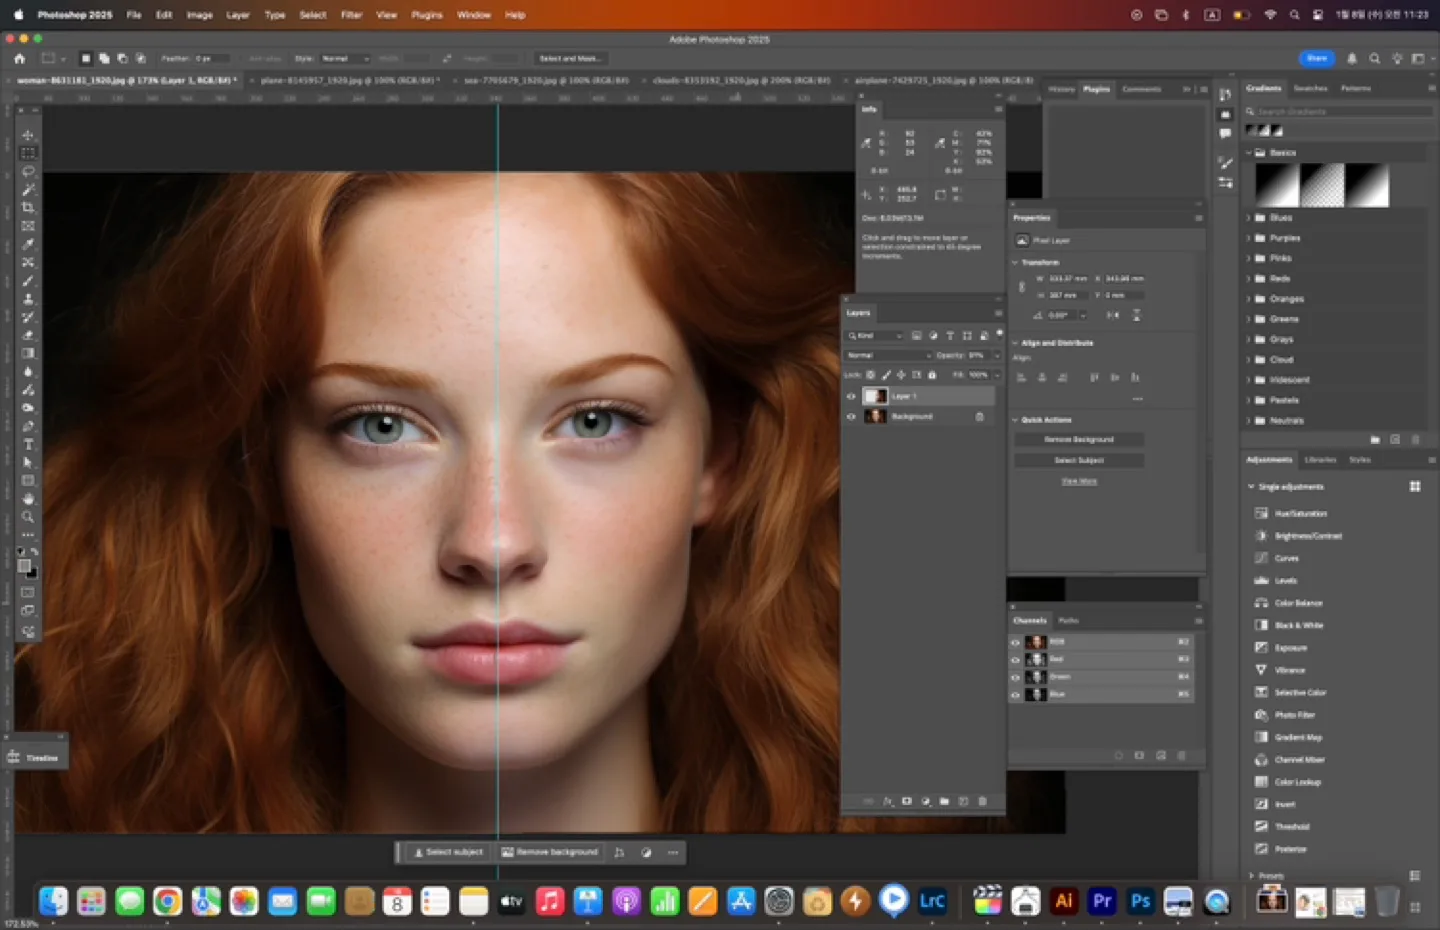This screenshot has width=1440, height=930.
Task: Select the Eyedropper tool
Action: click(x=28, y=243)
